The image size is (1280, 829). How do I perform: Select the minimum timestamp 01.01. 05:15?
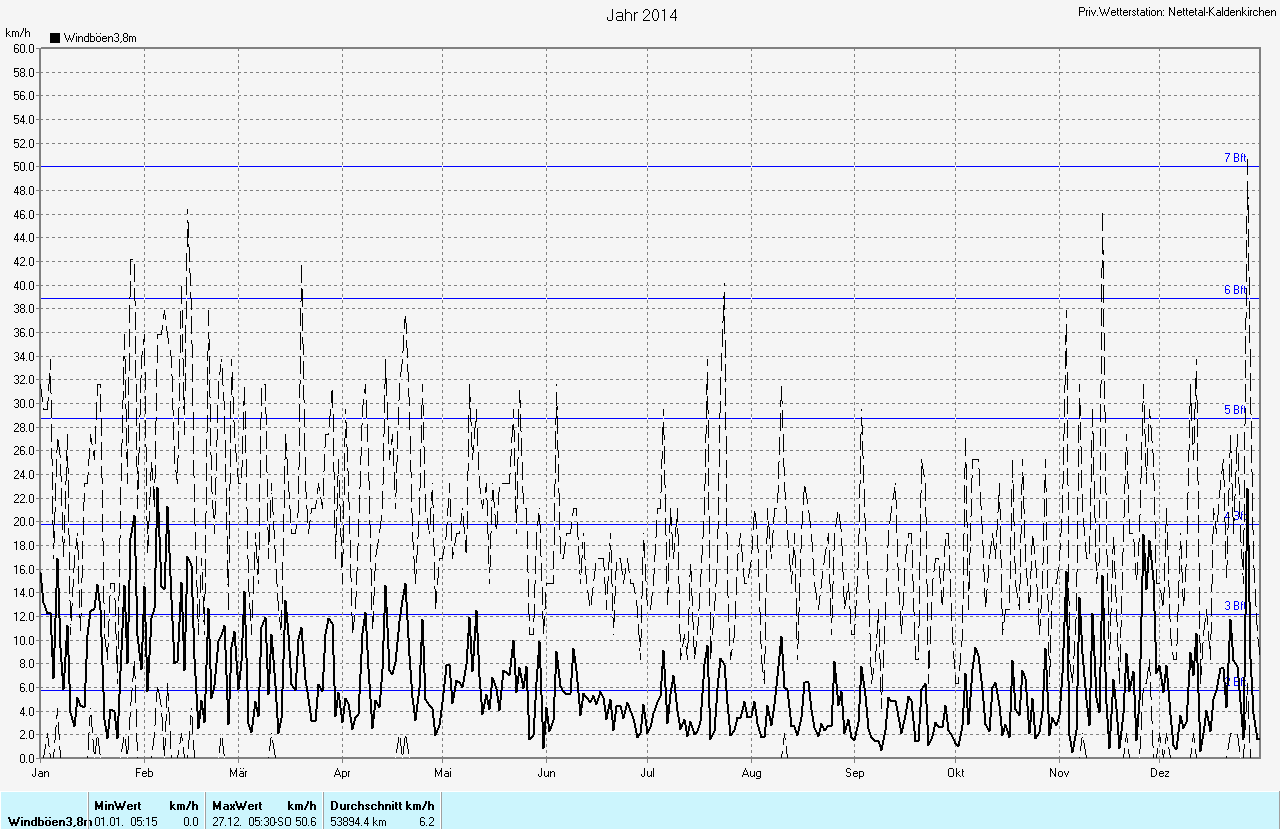(126, 821)
